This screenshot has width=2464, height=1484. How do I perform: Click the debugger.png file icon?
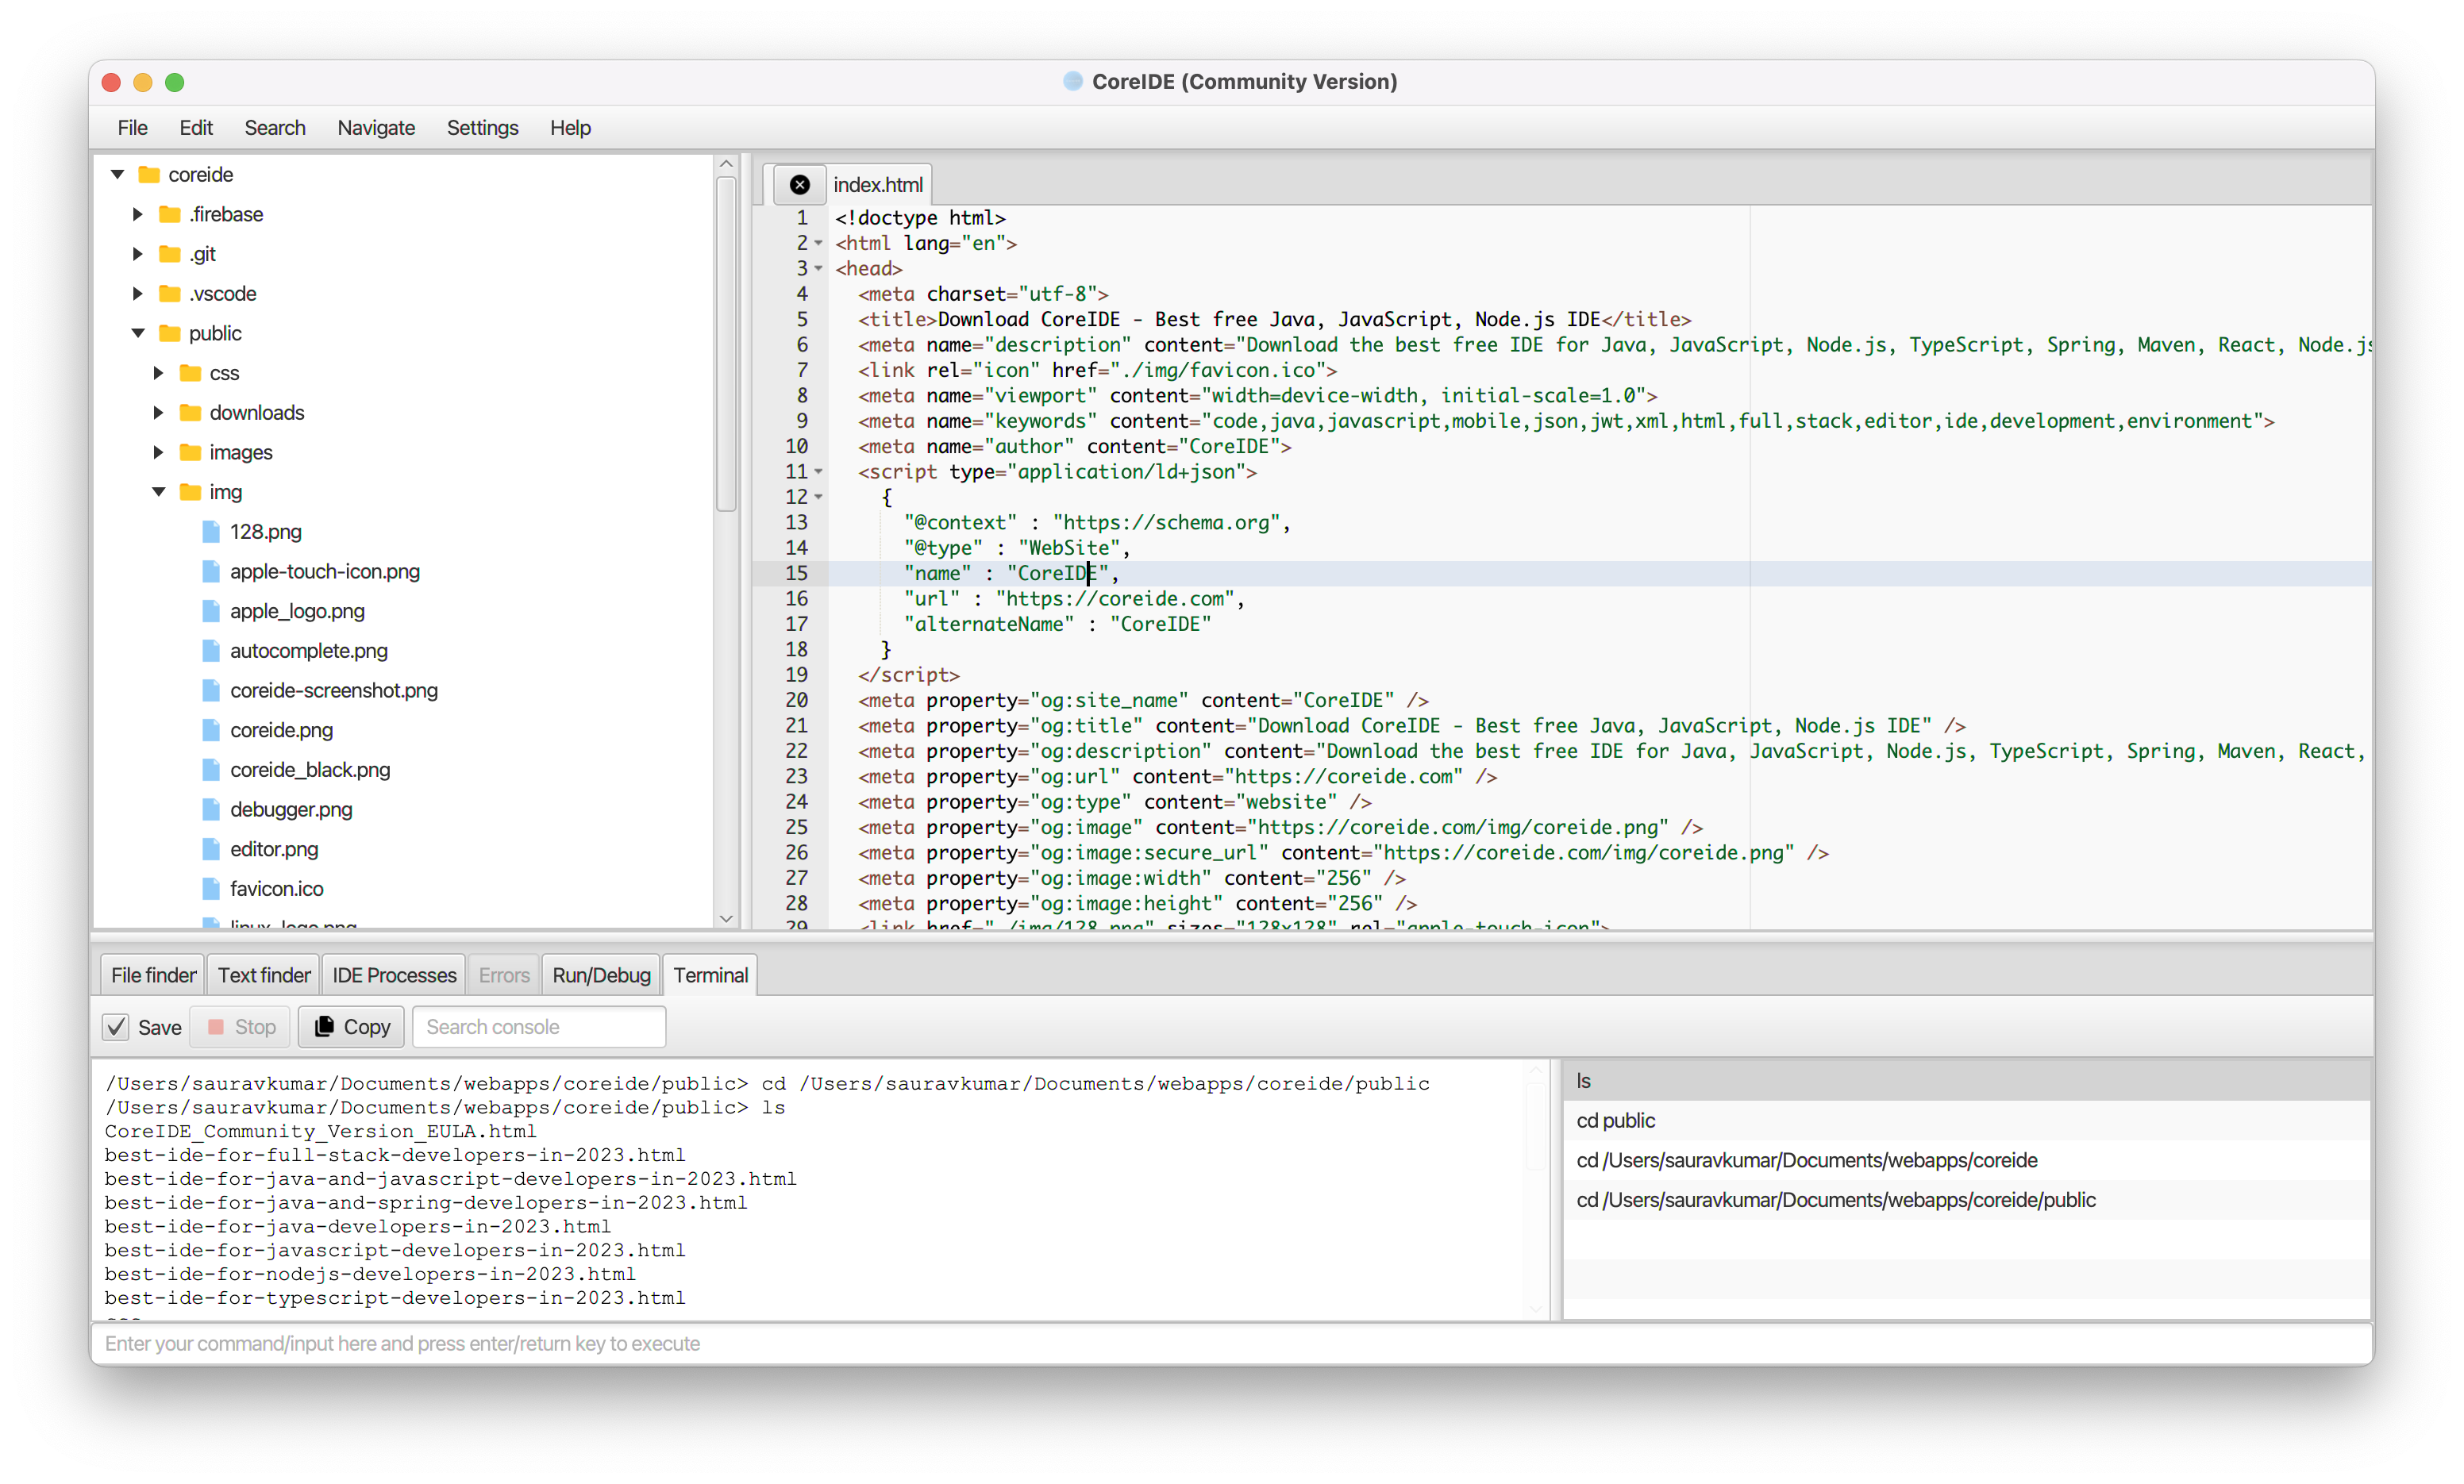(x=211, y=809)
